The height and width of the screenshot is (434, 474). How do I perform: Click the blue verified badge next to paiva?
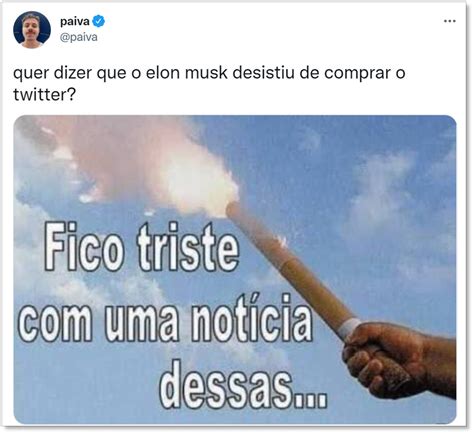(x=99, y=21)
